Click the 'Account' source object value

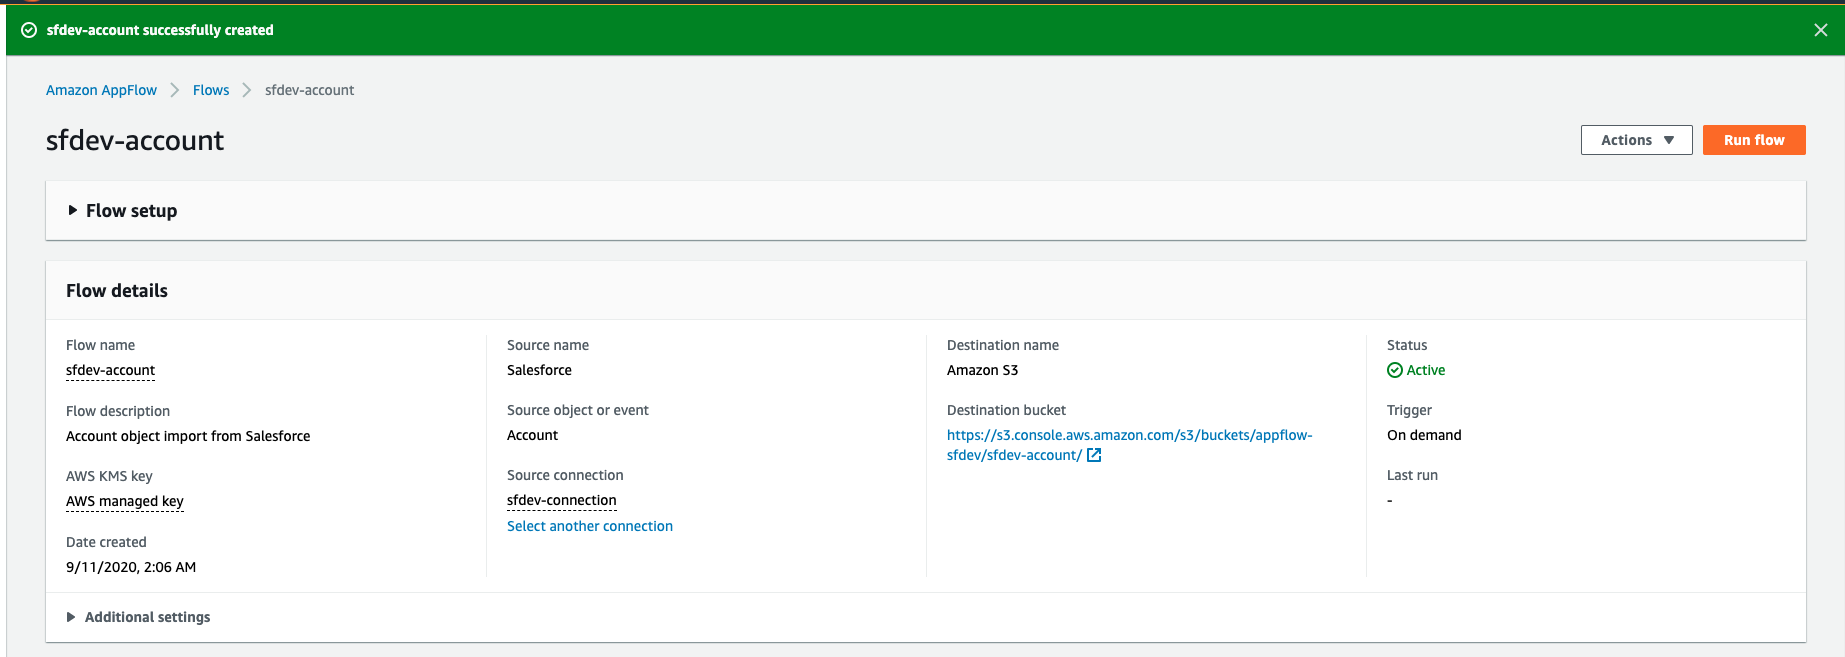point(532,435)
